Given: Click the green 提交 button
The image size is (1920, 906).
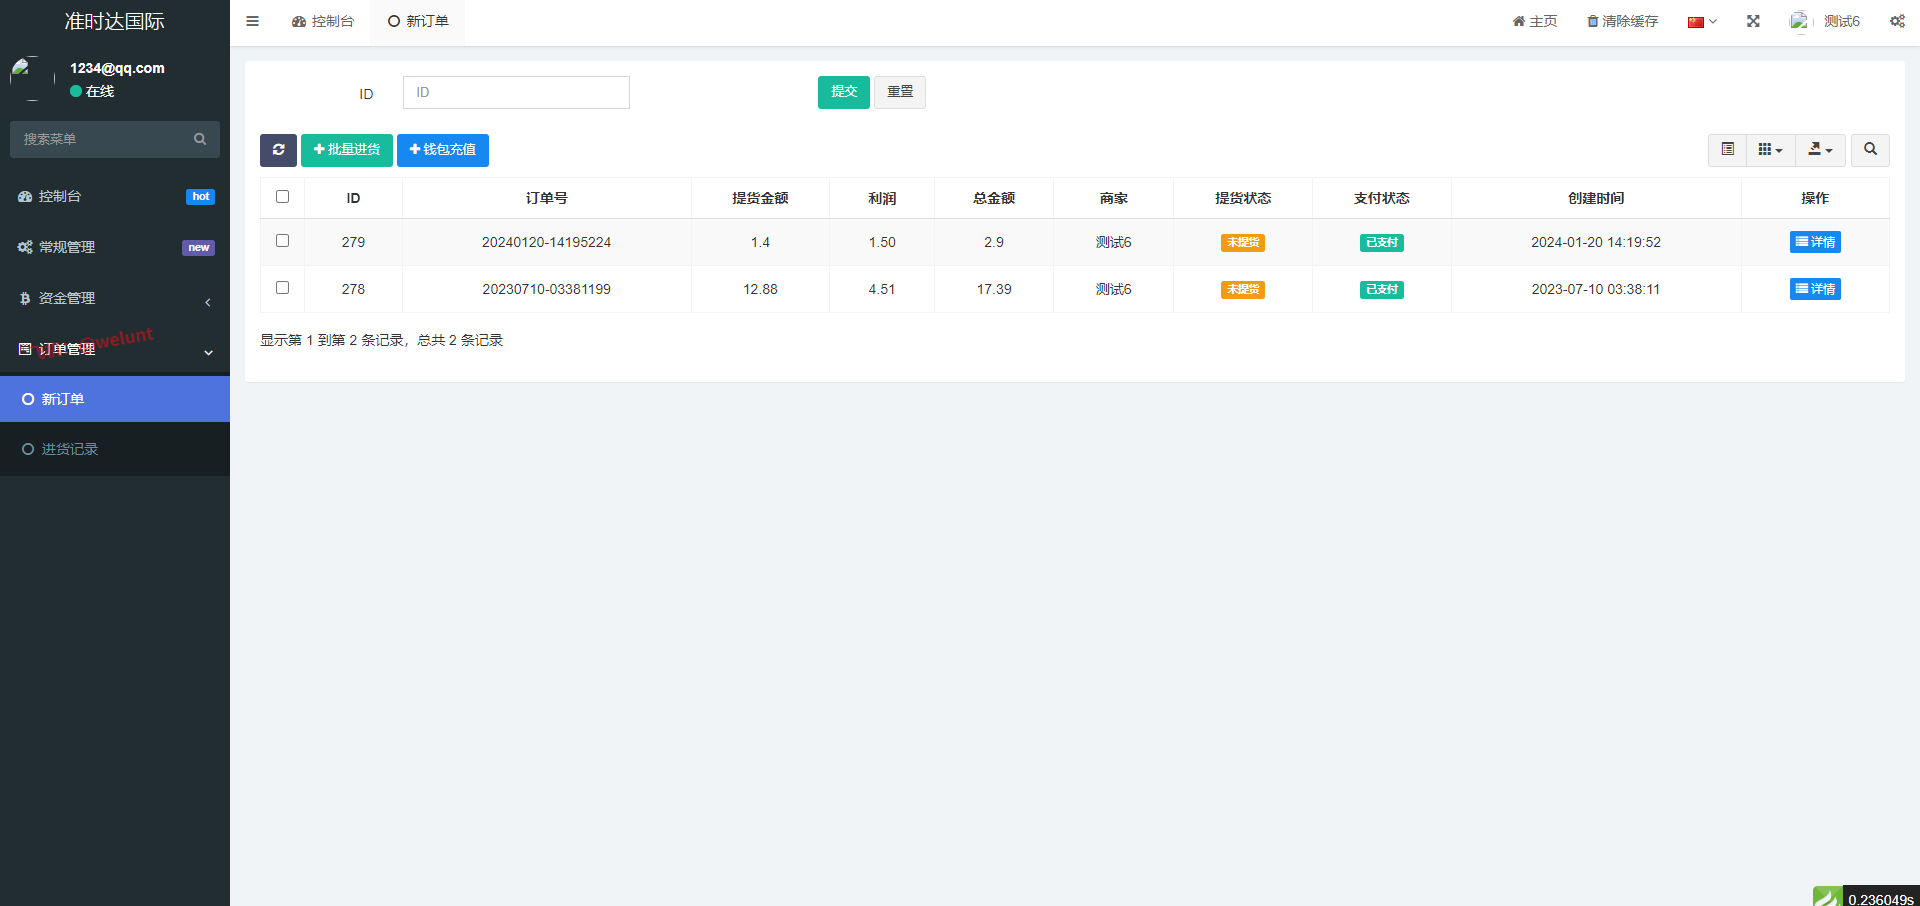Looking at the screenshot, I should point(843,92).
